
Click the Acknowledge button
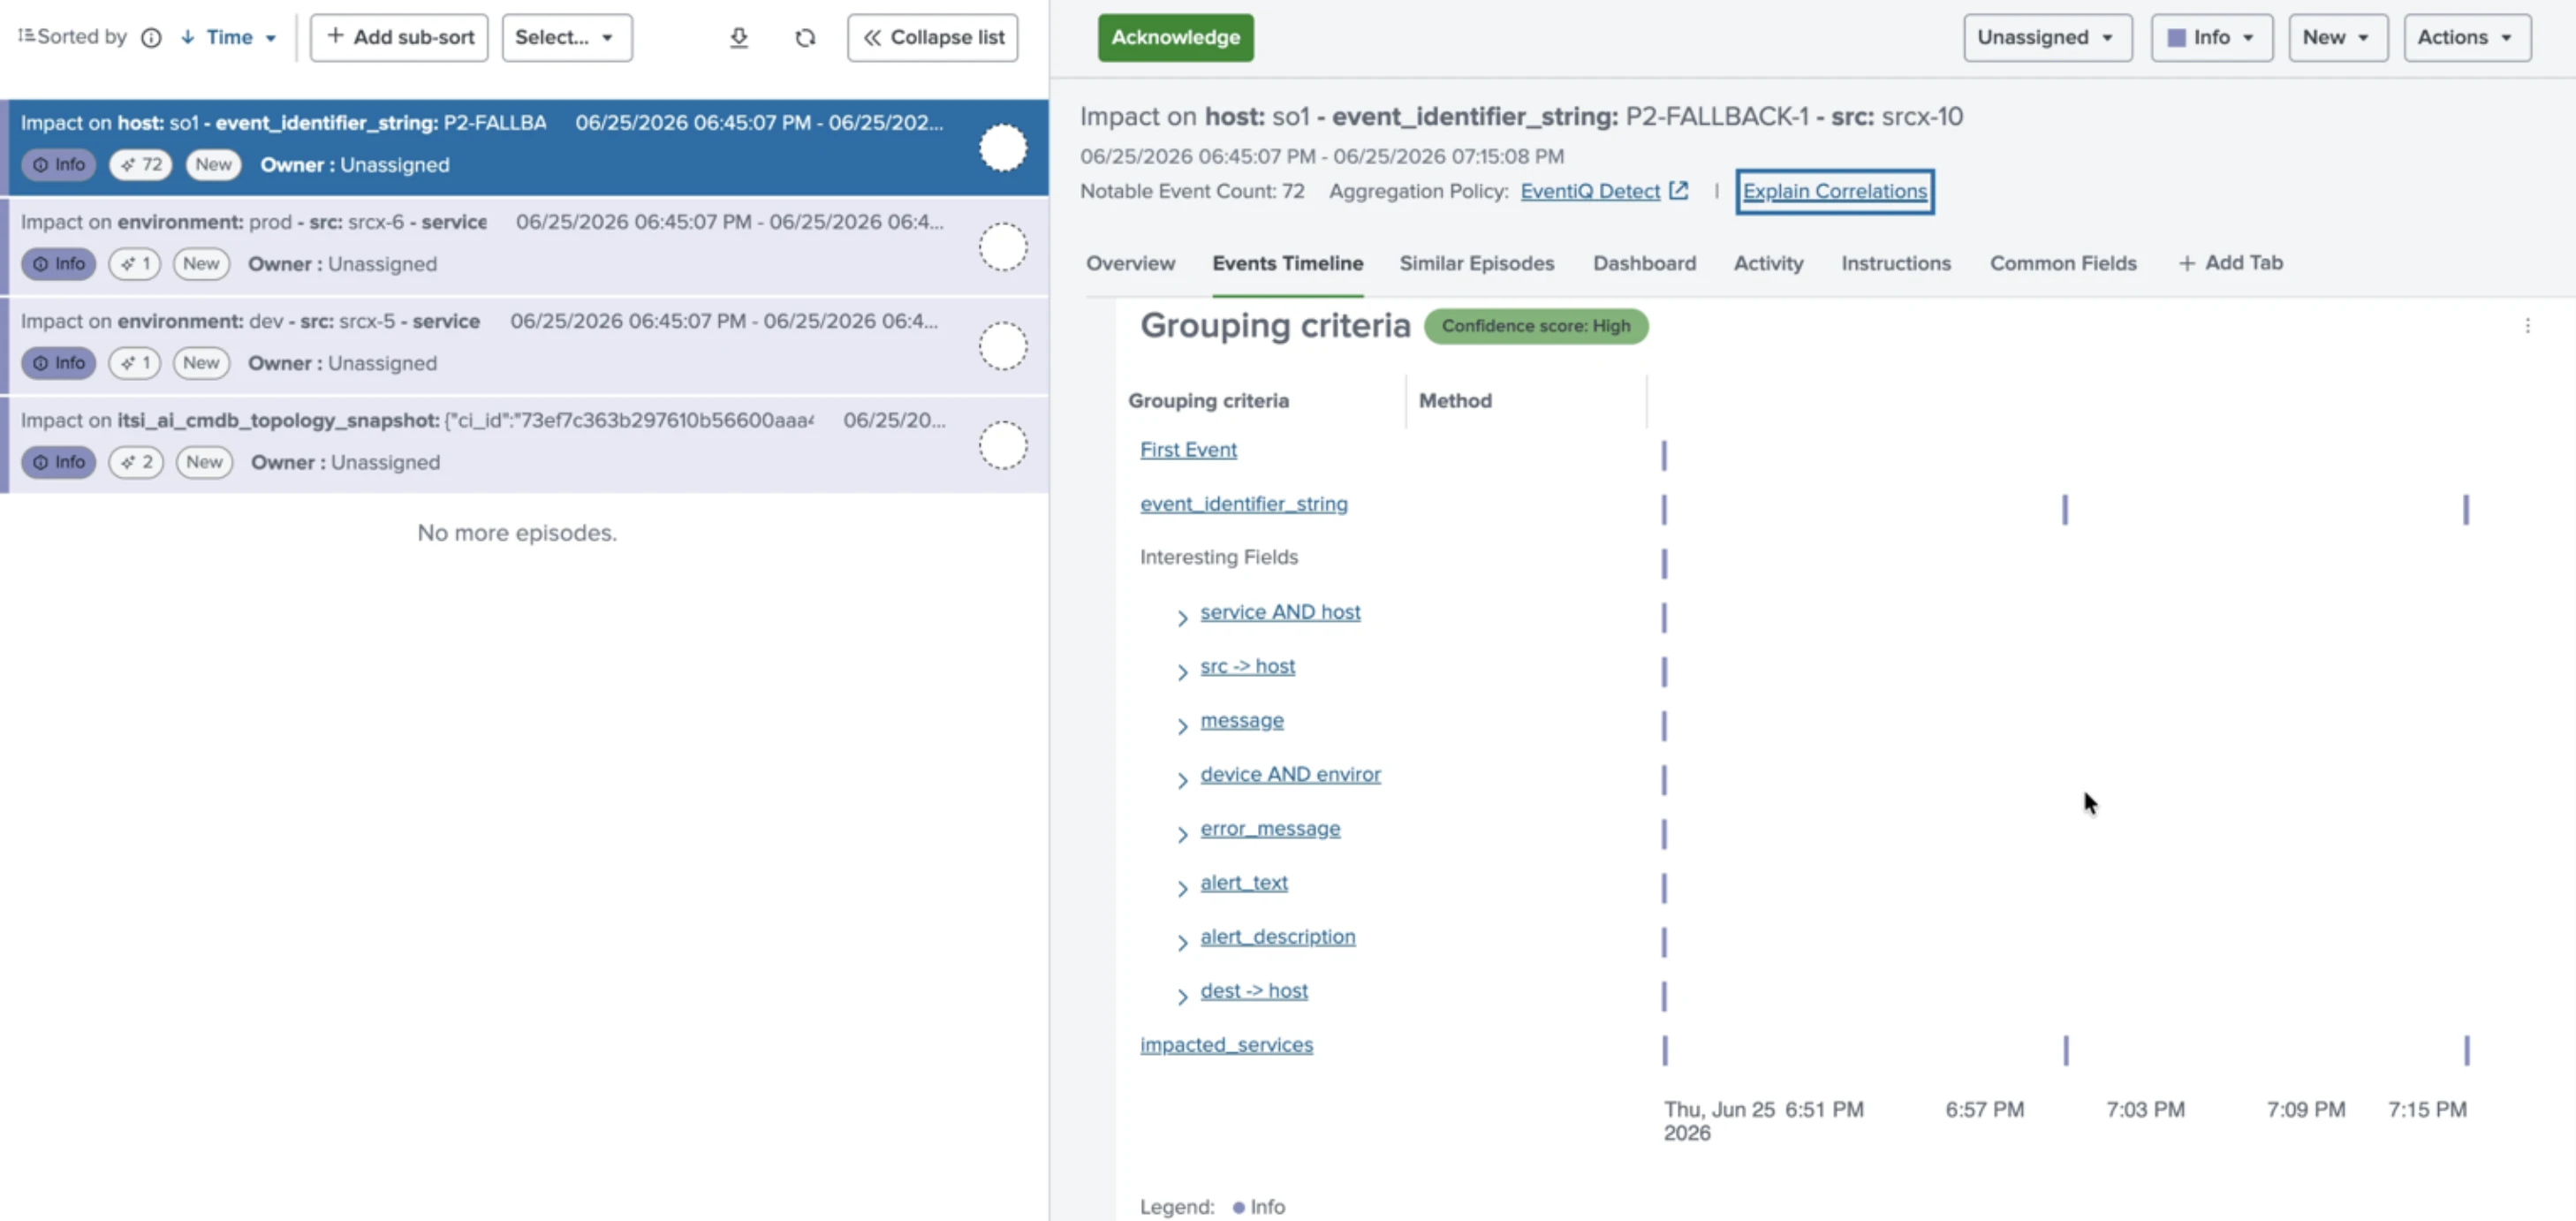click(x=1175, y=38)
